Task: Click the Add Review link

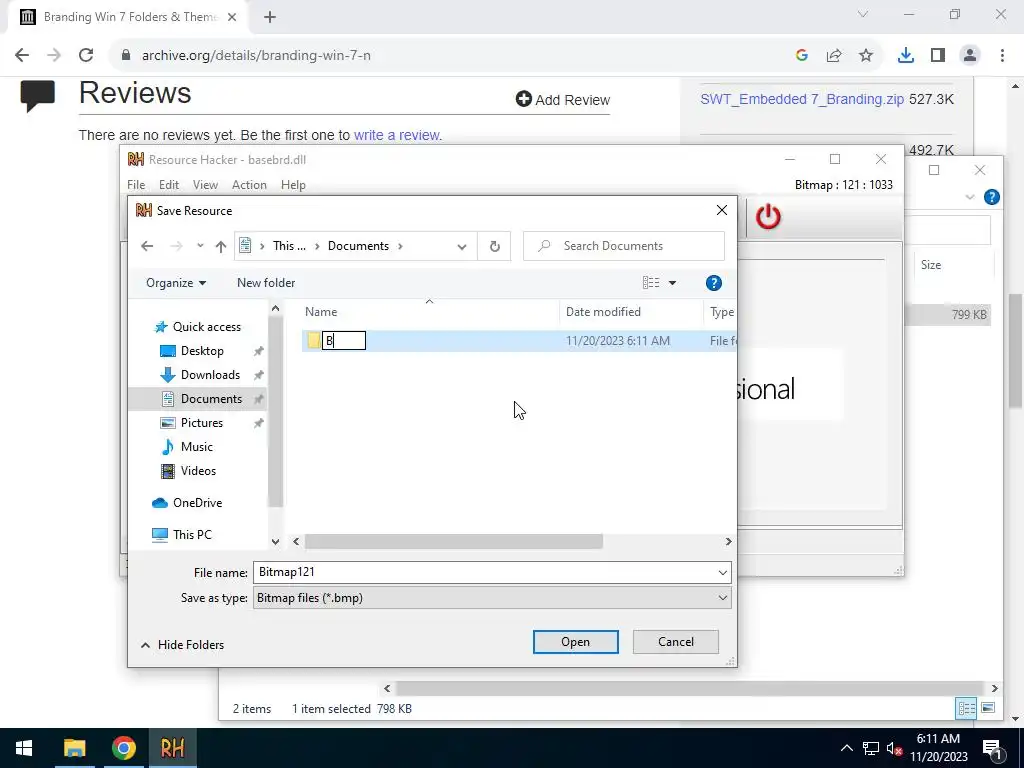Action: [563, 100]
